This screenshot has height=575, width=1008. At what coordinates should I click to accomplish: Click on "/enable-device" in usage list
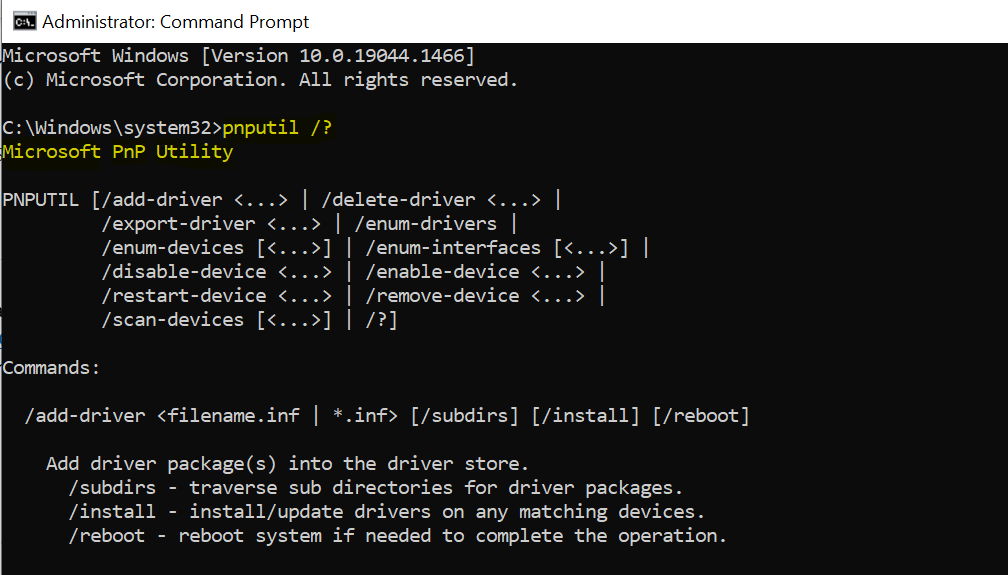coord(442,272)
